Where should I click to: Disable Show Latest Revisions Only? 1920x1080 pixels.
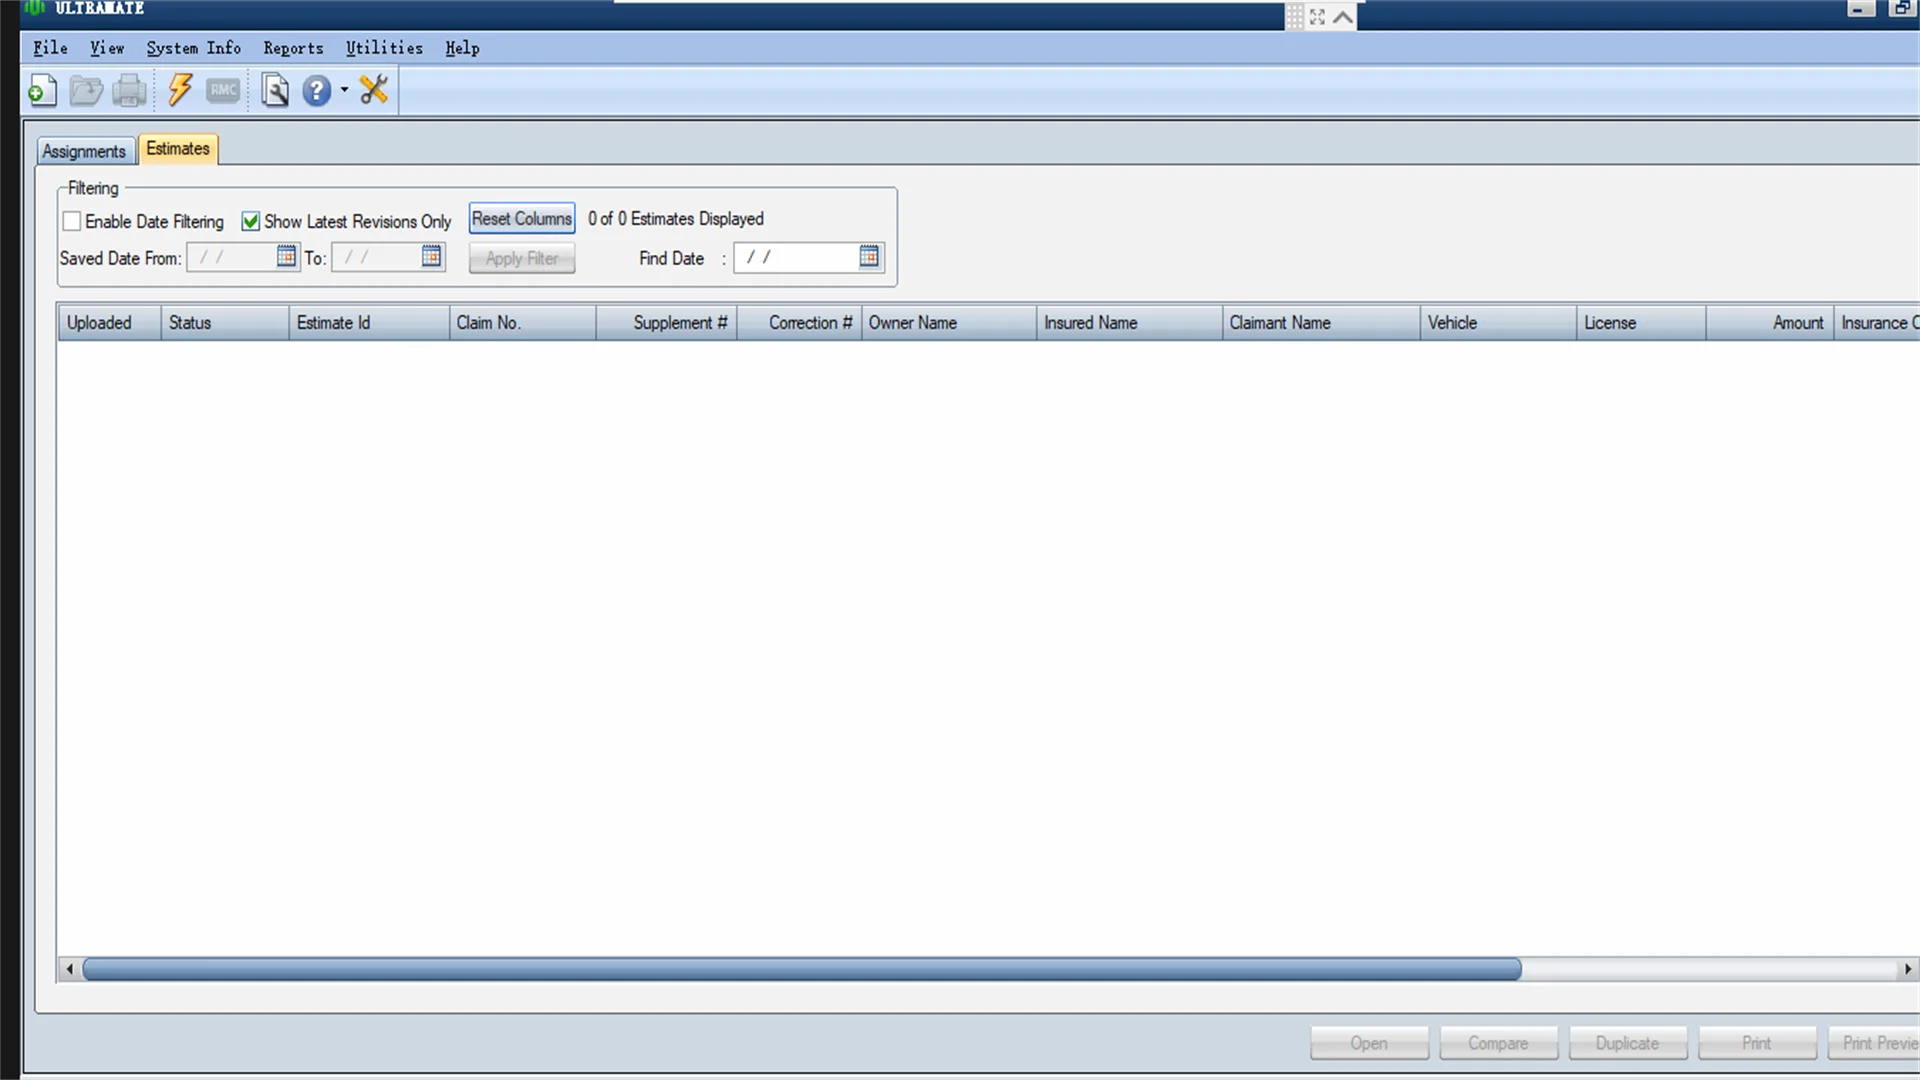coord(251,220)
